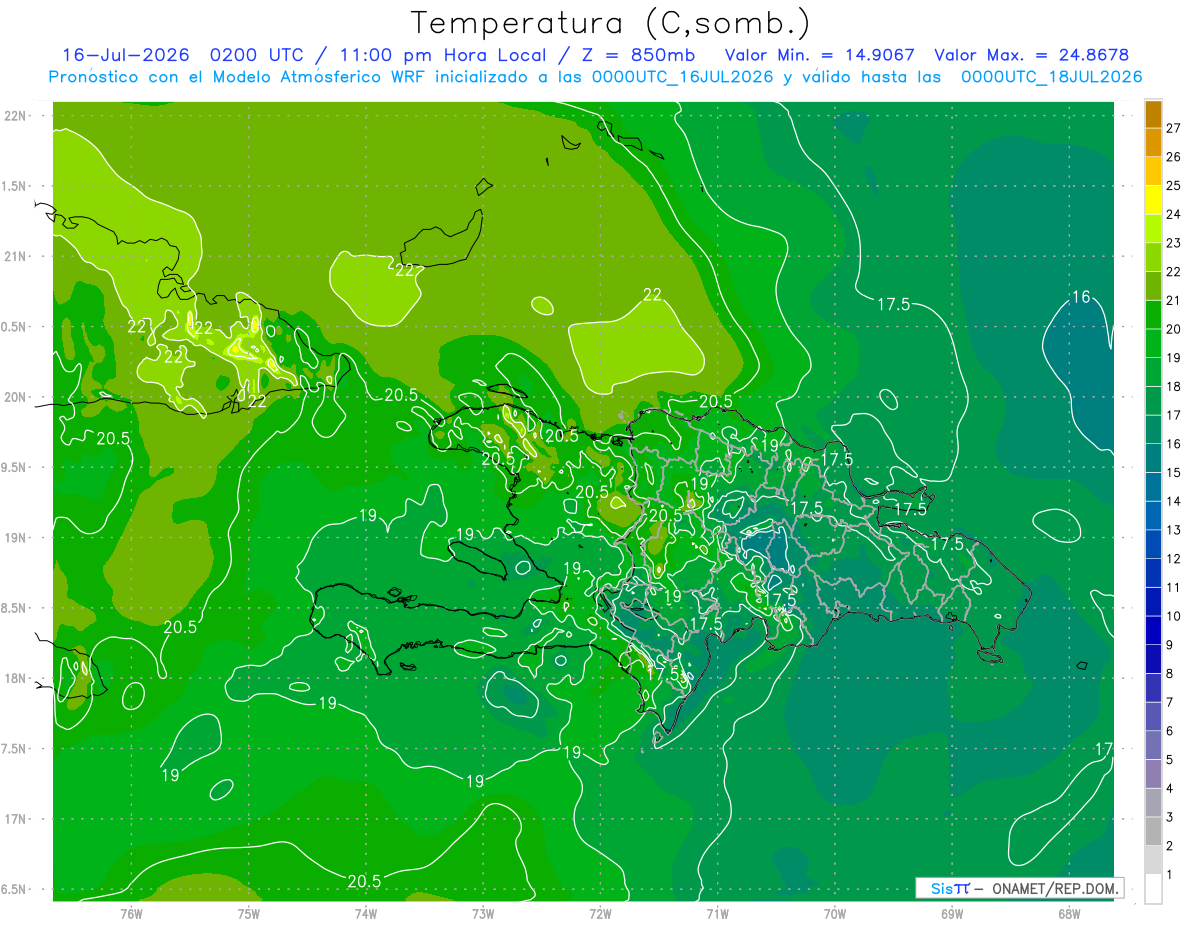Pick the colorbar swatch between 21 and 22
This screenshot has width=1200, height=927.
[1153, 286]
